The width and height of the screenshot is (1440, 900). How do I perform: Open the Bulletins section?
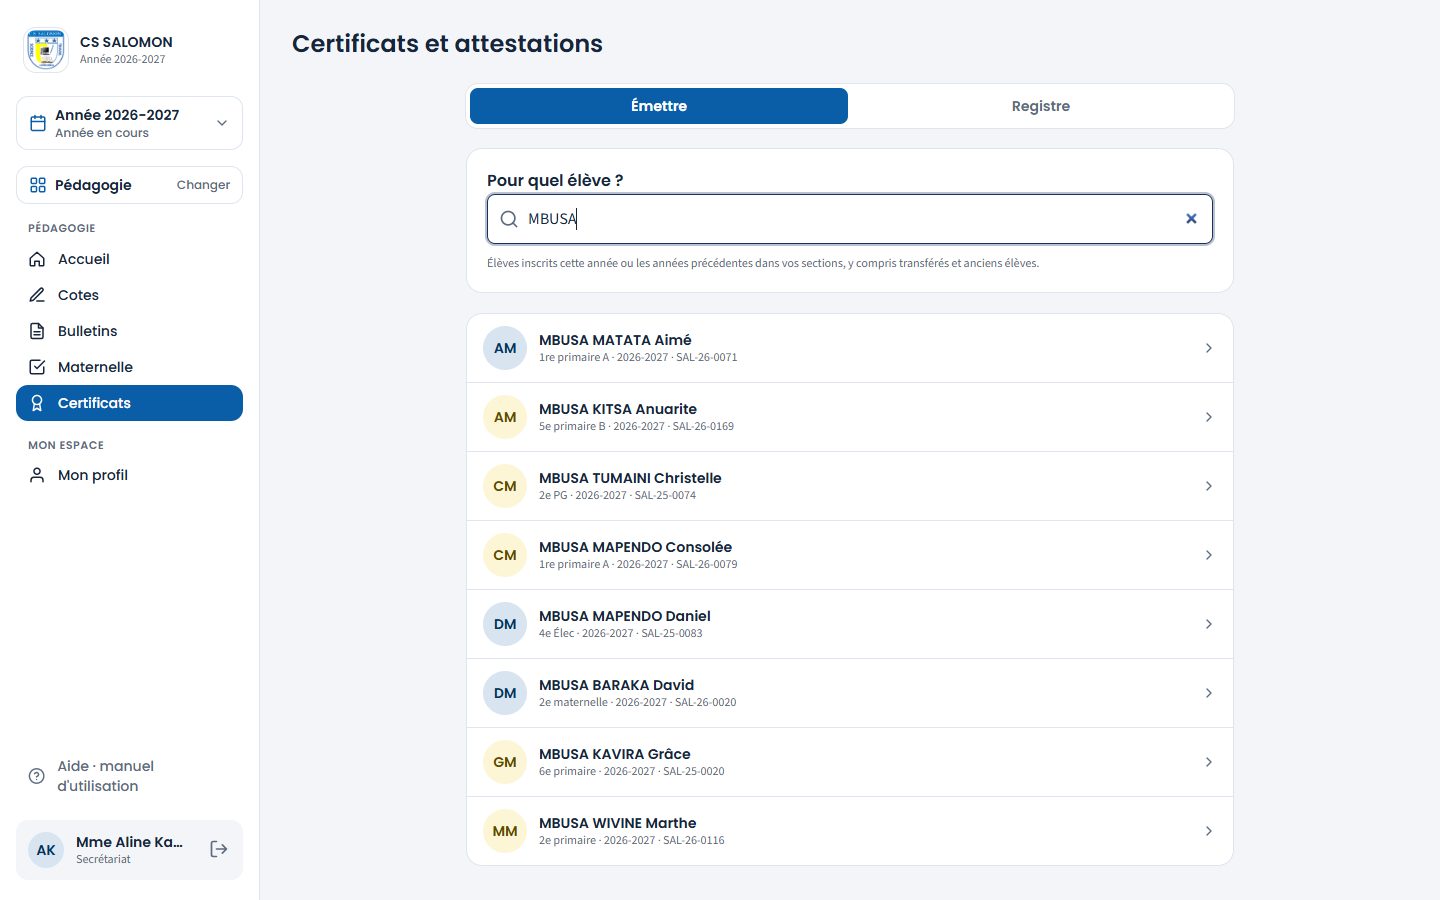(x=129, y=331)
